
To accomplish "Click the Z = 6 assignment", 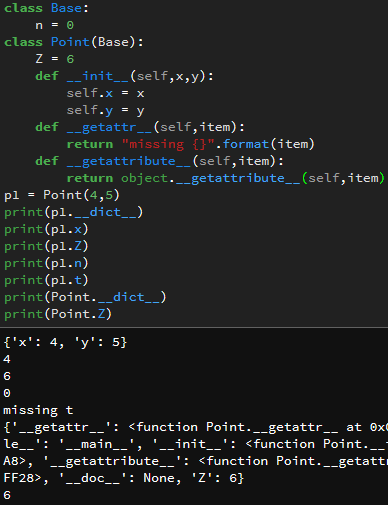I will [55, 59].
